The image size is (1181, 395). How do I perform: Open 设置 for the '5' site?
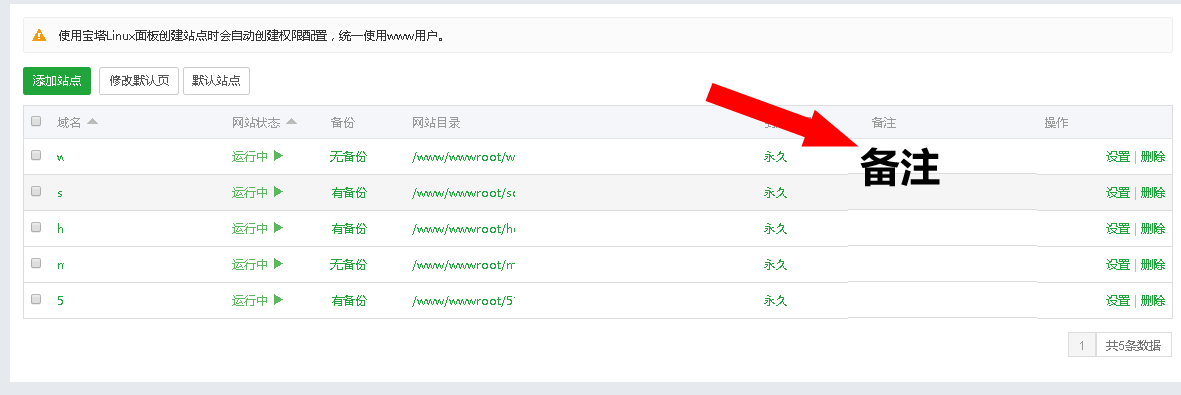click(1118, 300)
